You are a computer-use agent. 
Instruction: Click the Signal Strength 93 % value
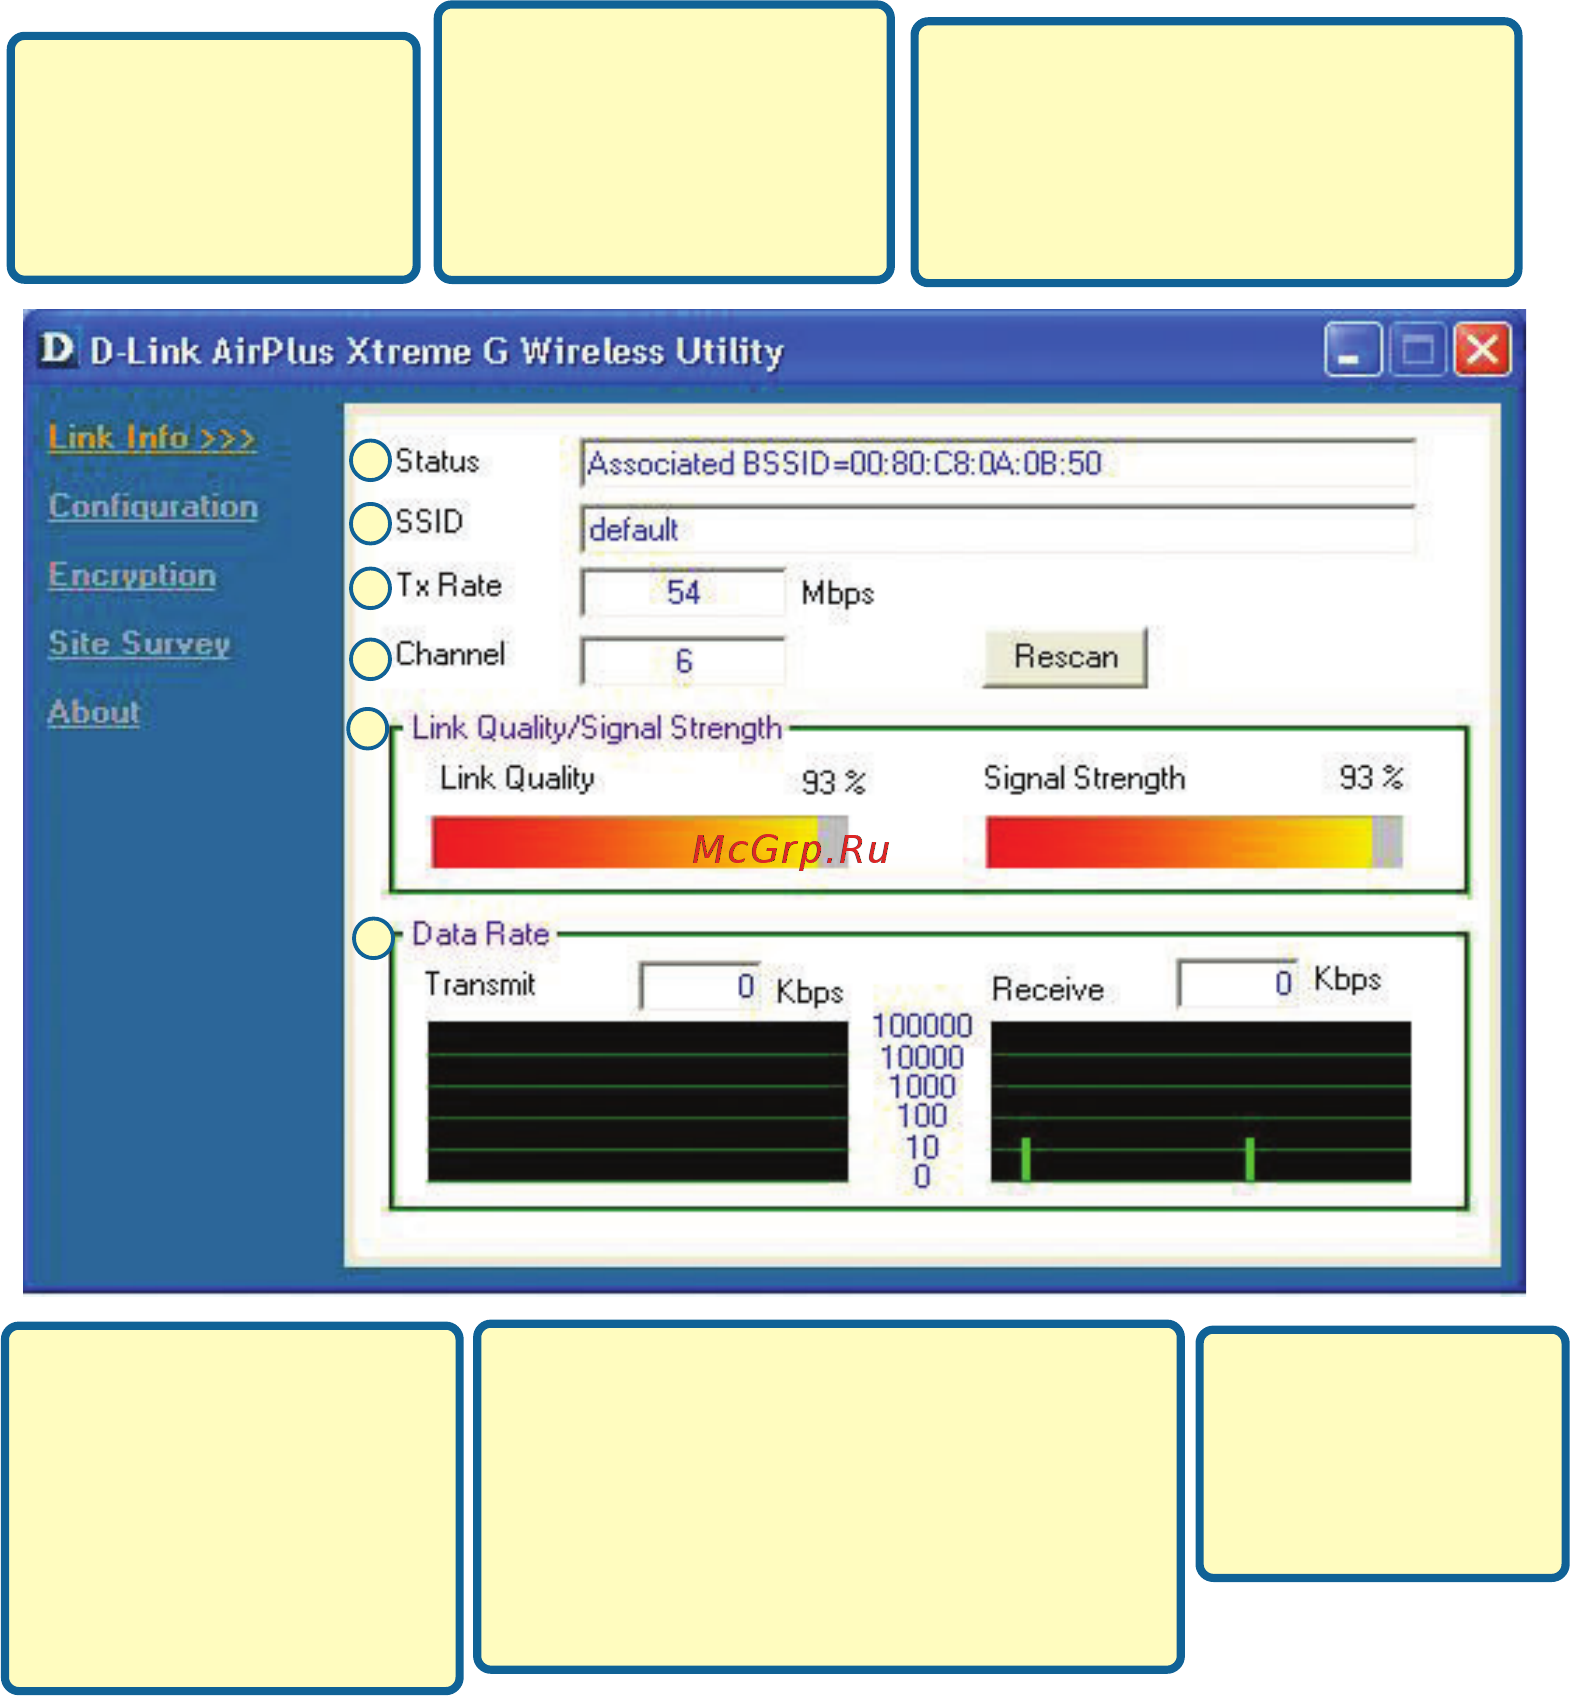1371,777
